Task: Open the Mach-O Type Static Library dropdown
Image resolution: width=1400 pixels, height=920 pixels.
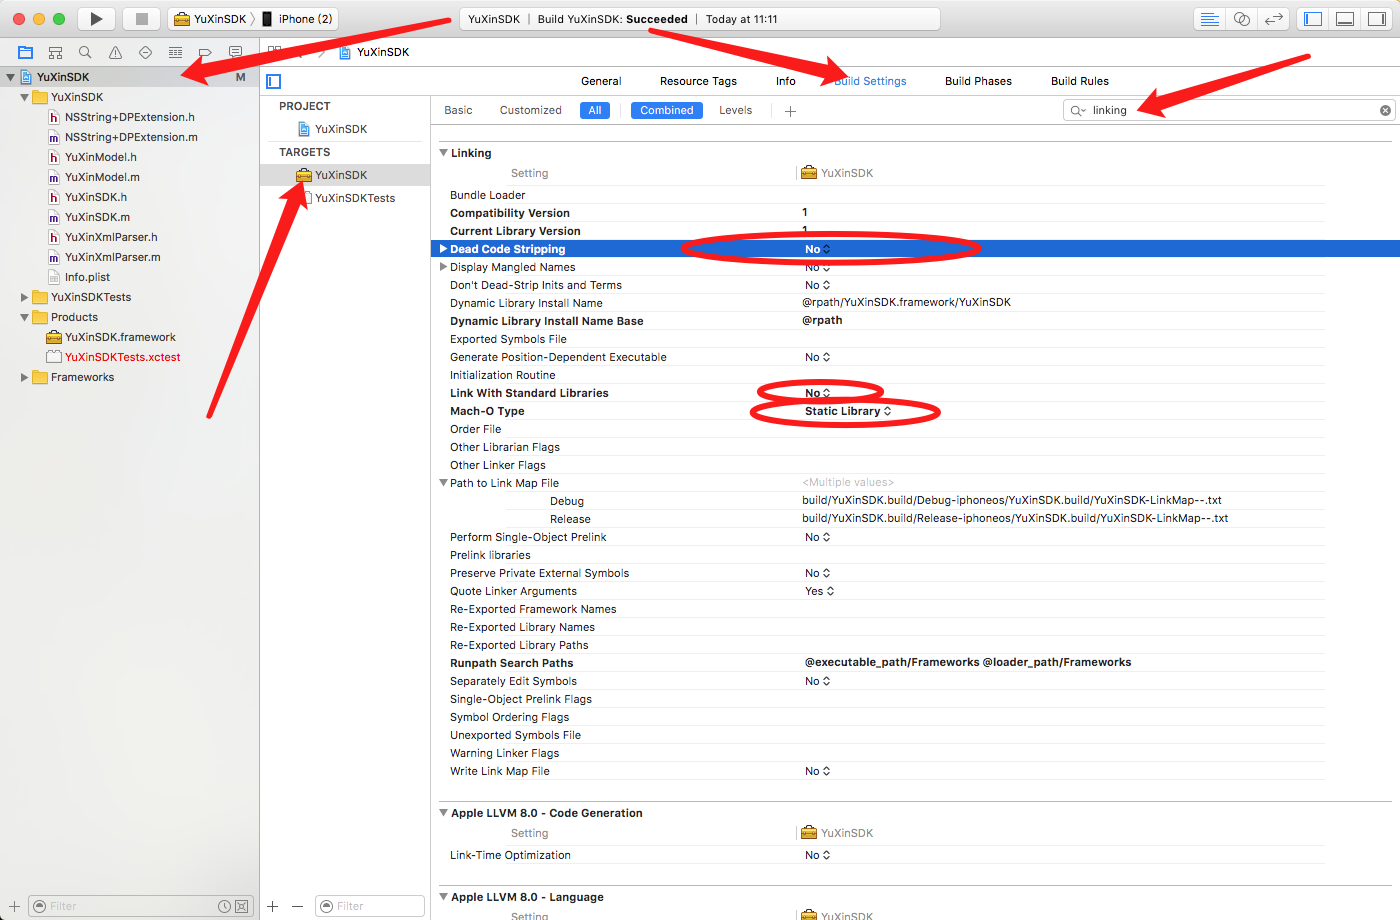Action: click(847, 411)
